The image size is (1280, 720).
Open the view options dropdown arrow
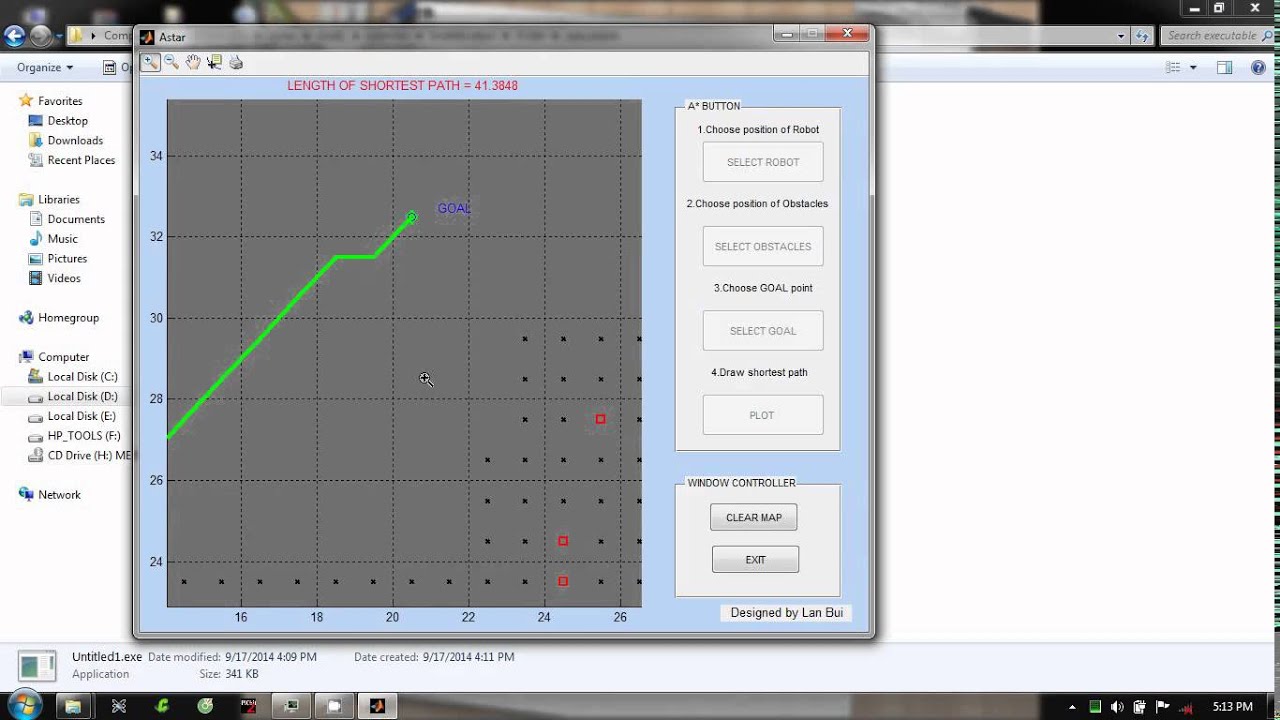[x=1193, y=68]
